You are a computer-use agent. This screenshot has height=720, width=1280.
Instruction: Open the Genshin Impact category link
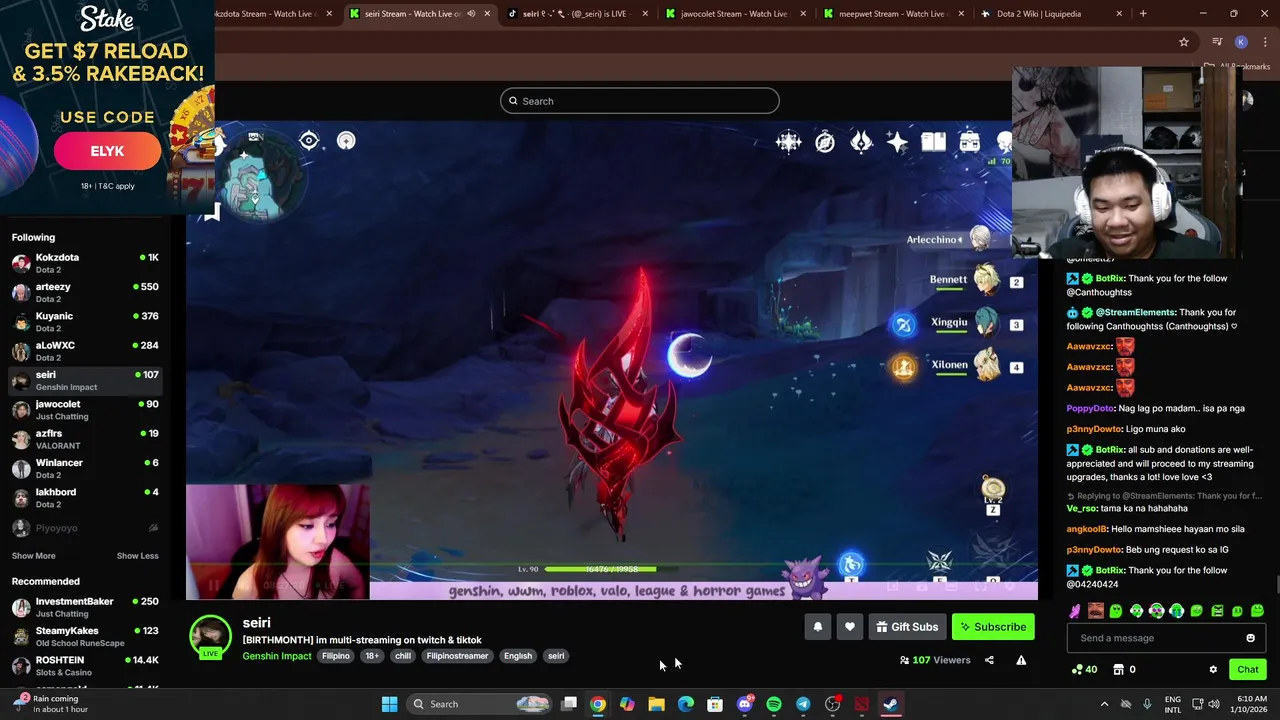pyautogui.click(x=277, y=656)
